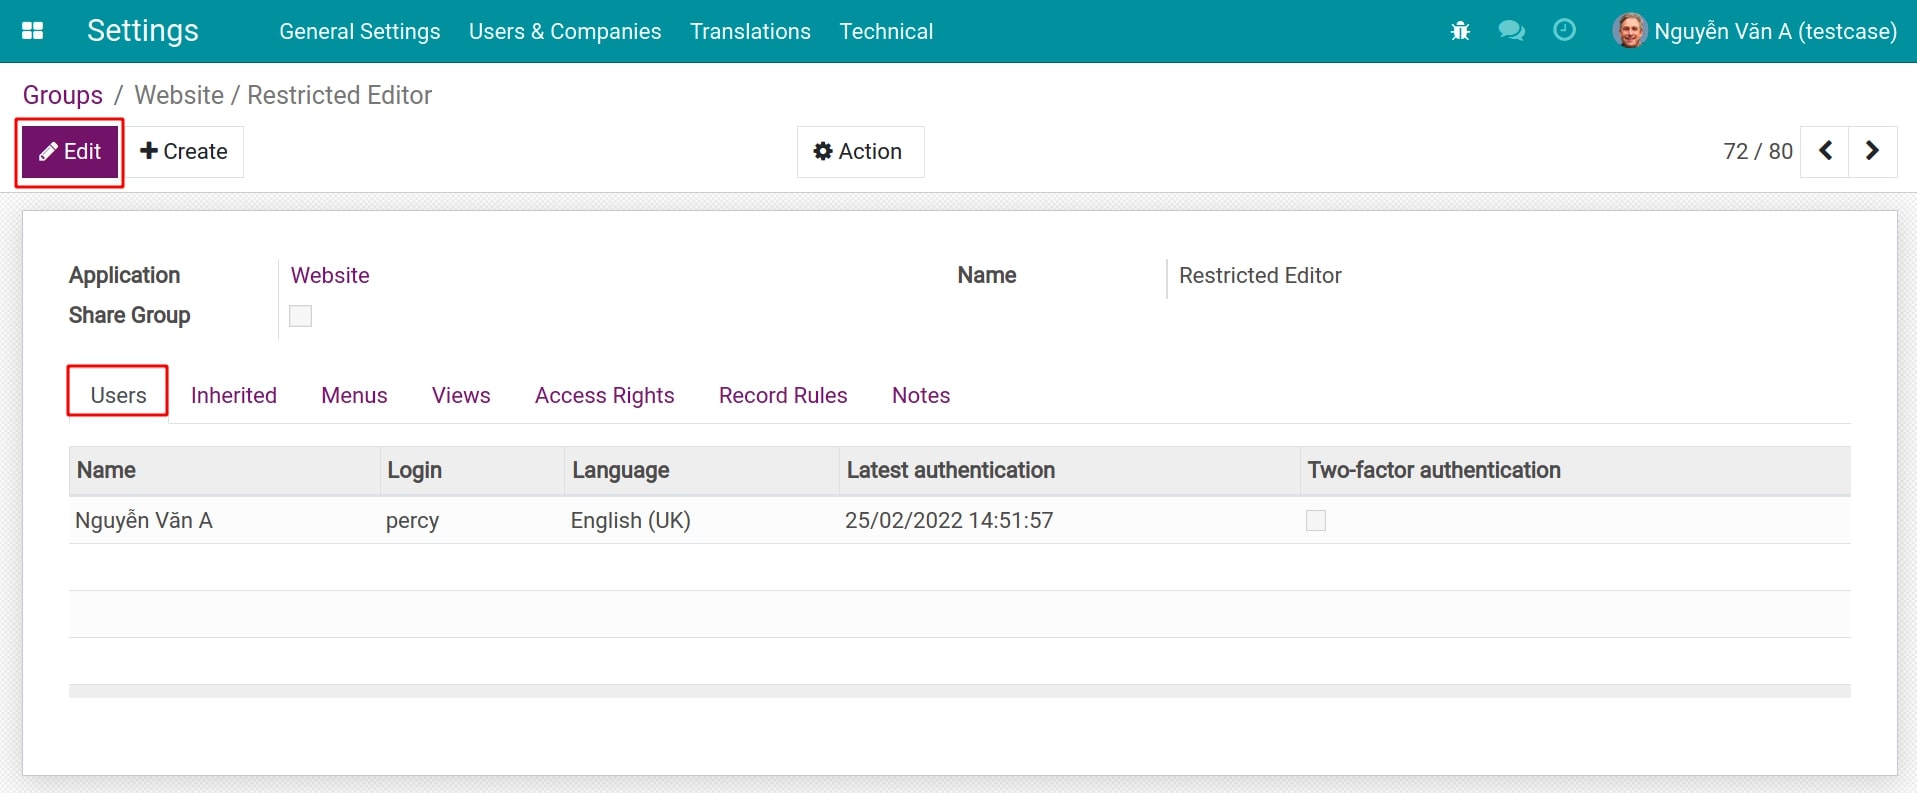Click the user avatar picture
Image resolution: width=1917 pixels, height=793 pixels.
[1629, 31]
